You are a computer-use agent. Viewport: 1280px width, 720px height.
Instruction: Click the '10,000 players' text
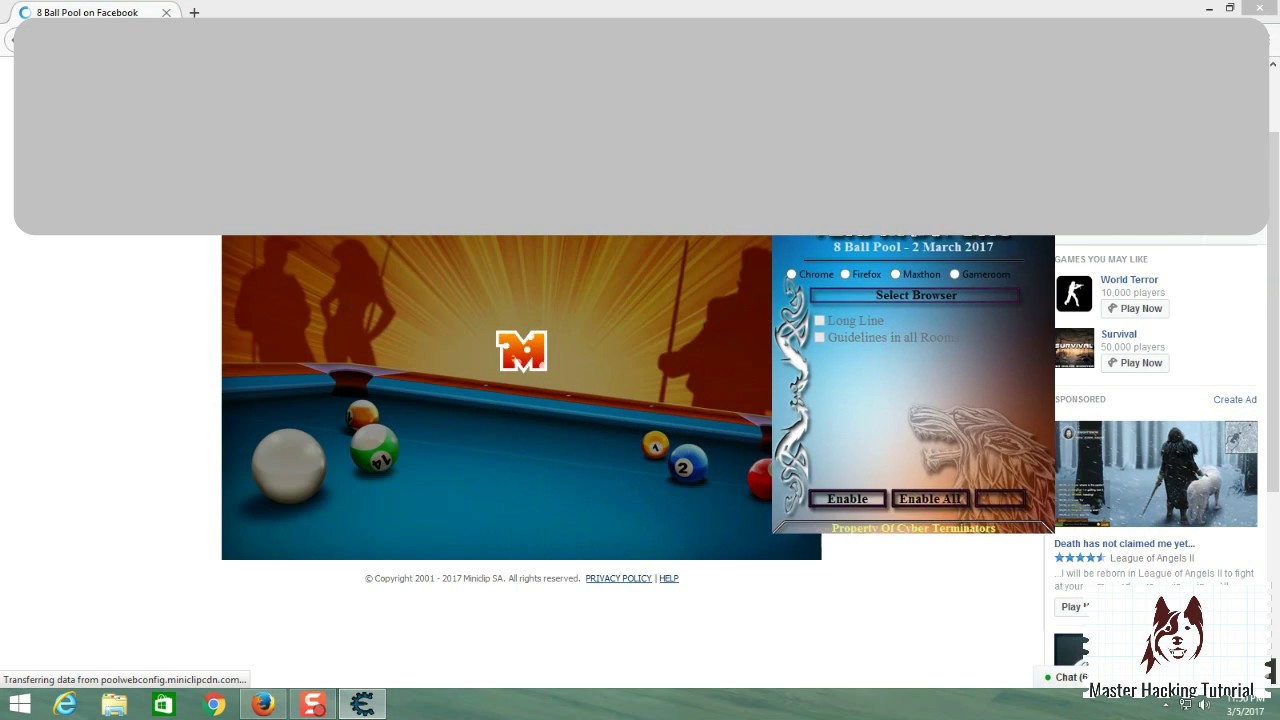pyautogui.click(x=1133, y=293)
